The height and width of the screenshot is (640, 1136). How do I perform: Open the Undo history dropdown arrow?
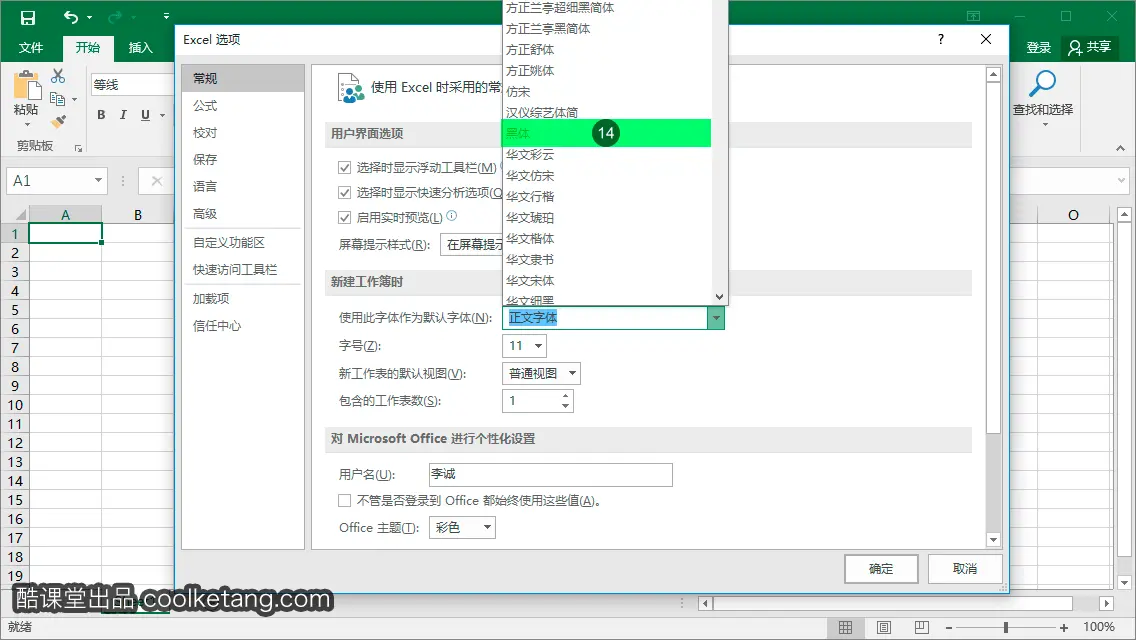(90, 17)
